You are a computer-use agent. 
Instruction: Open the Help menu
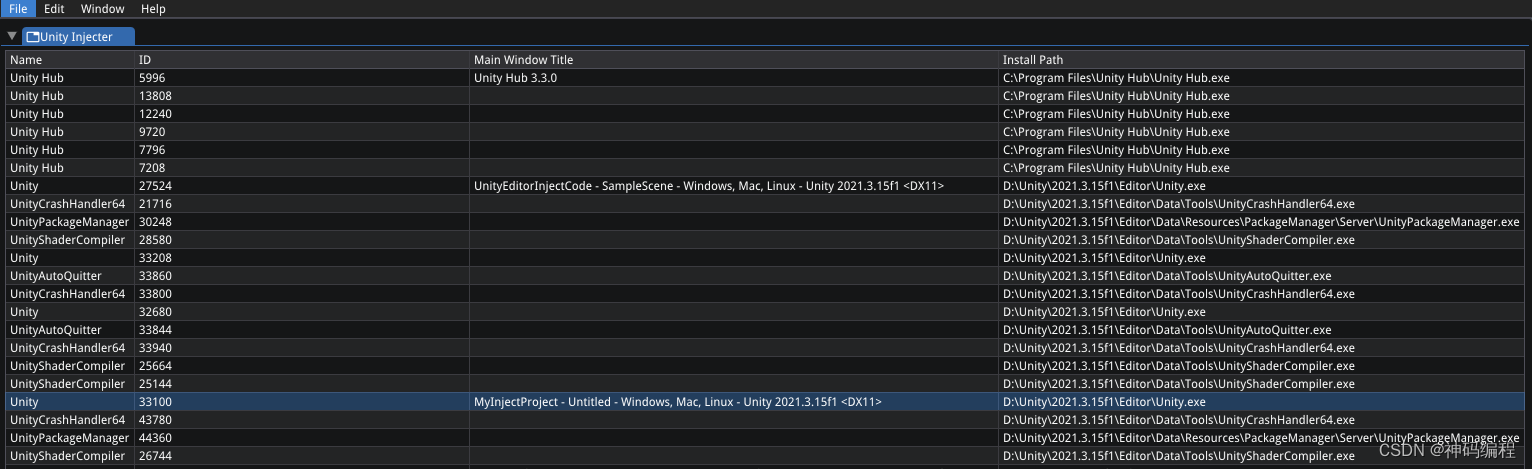(153, 8)
